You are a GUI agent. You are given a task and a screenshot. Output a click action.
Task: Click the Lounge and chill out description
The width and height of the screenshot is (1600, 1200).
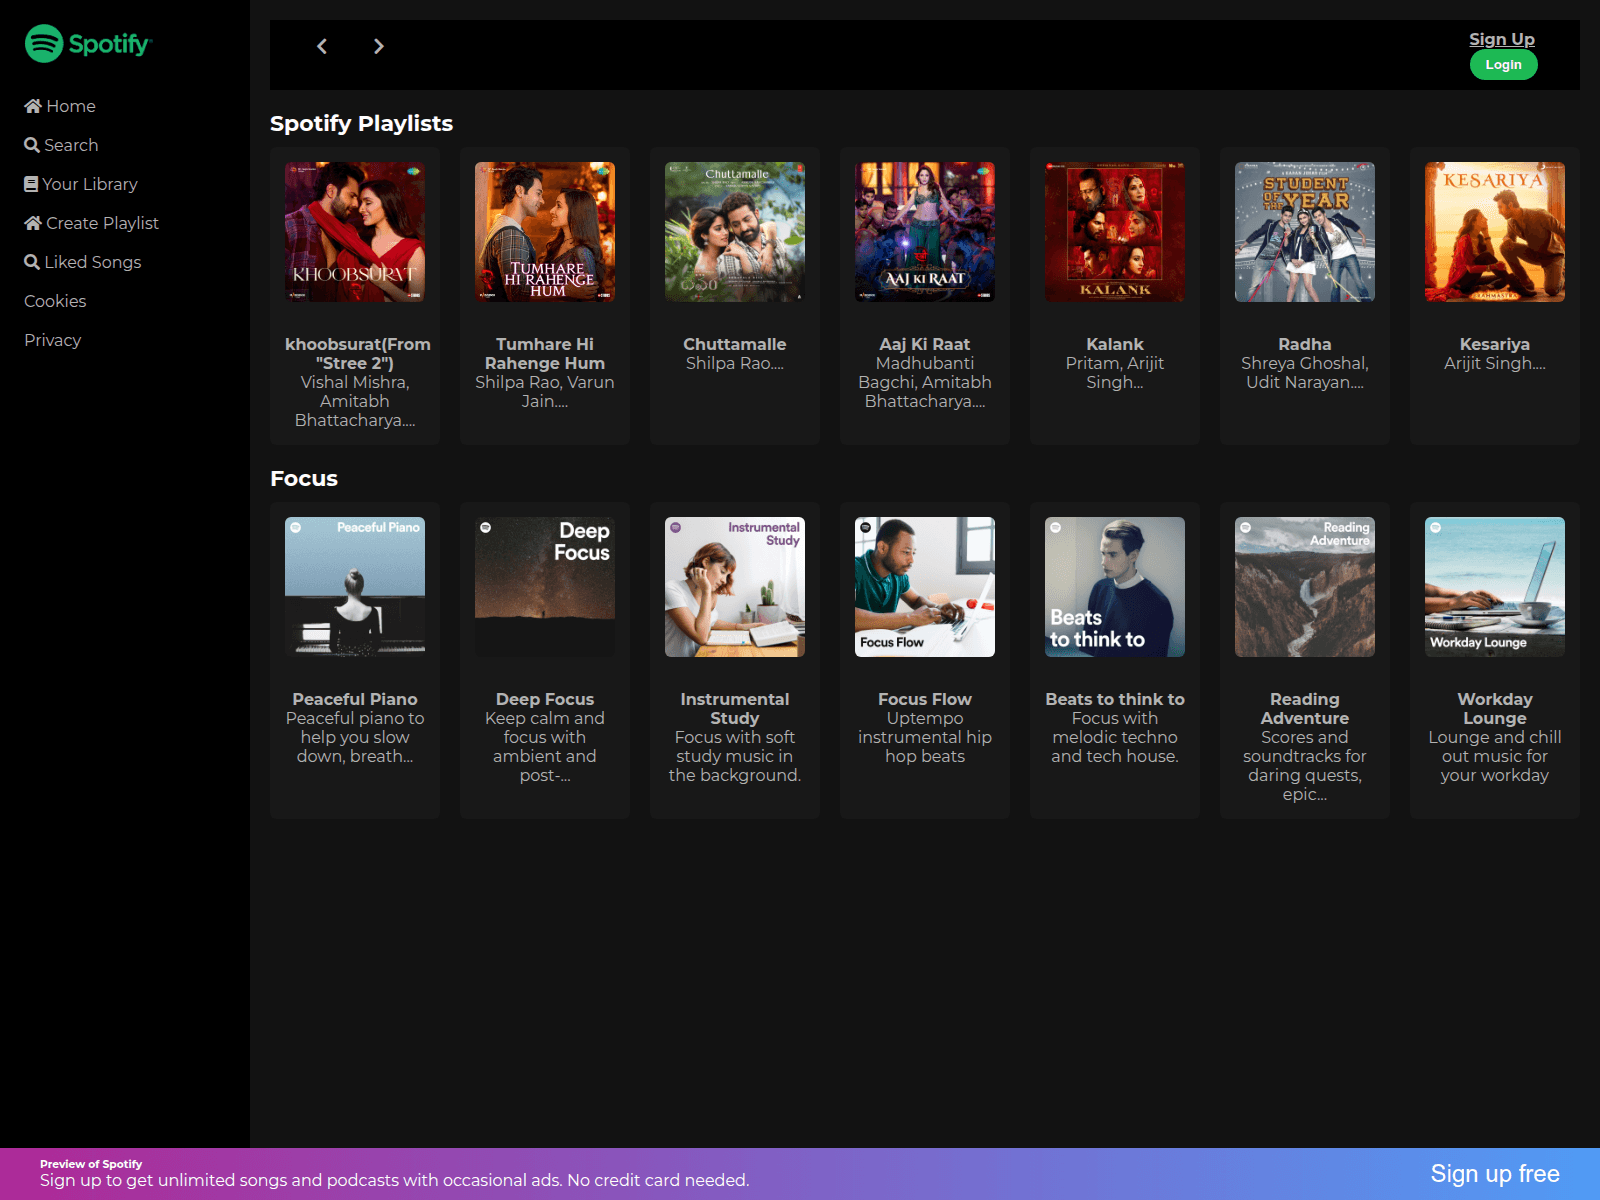pyautogui.click(x=1495, y=756)
